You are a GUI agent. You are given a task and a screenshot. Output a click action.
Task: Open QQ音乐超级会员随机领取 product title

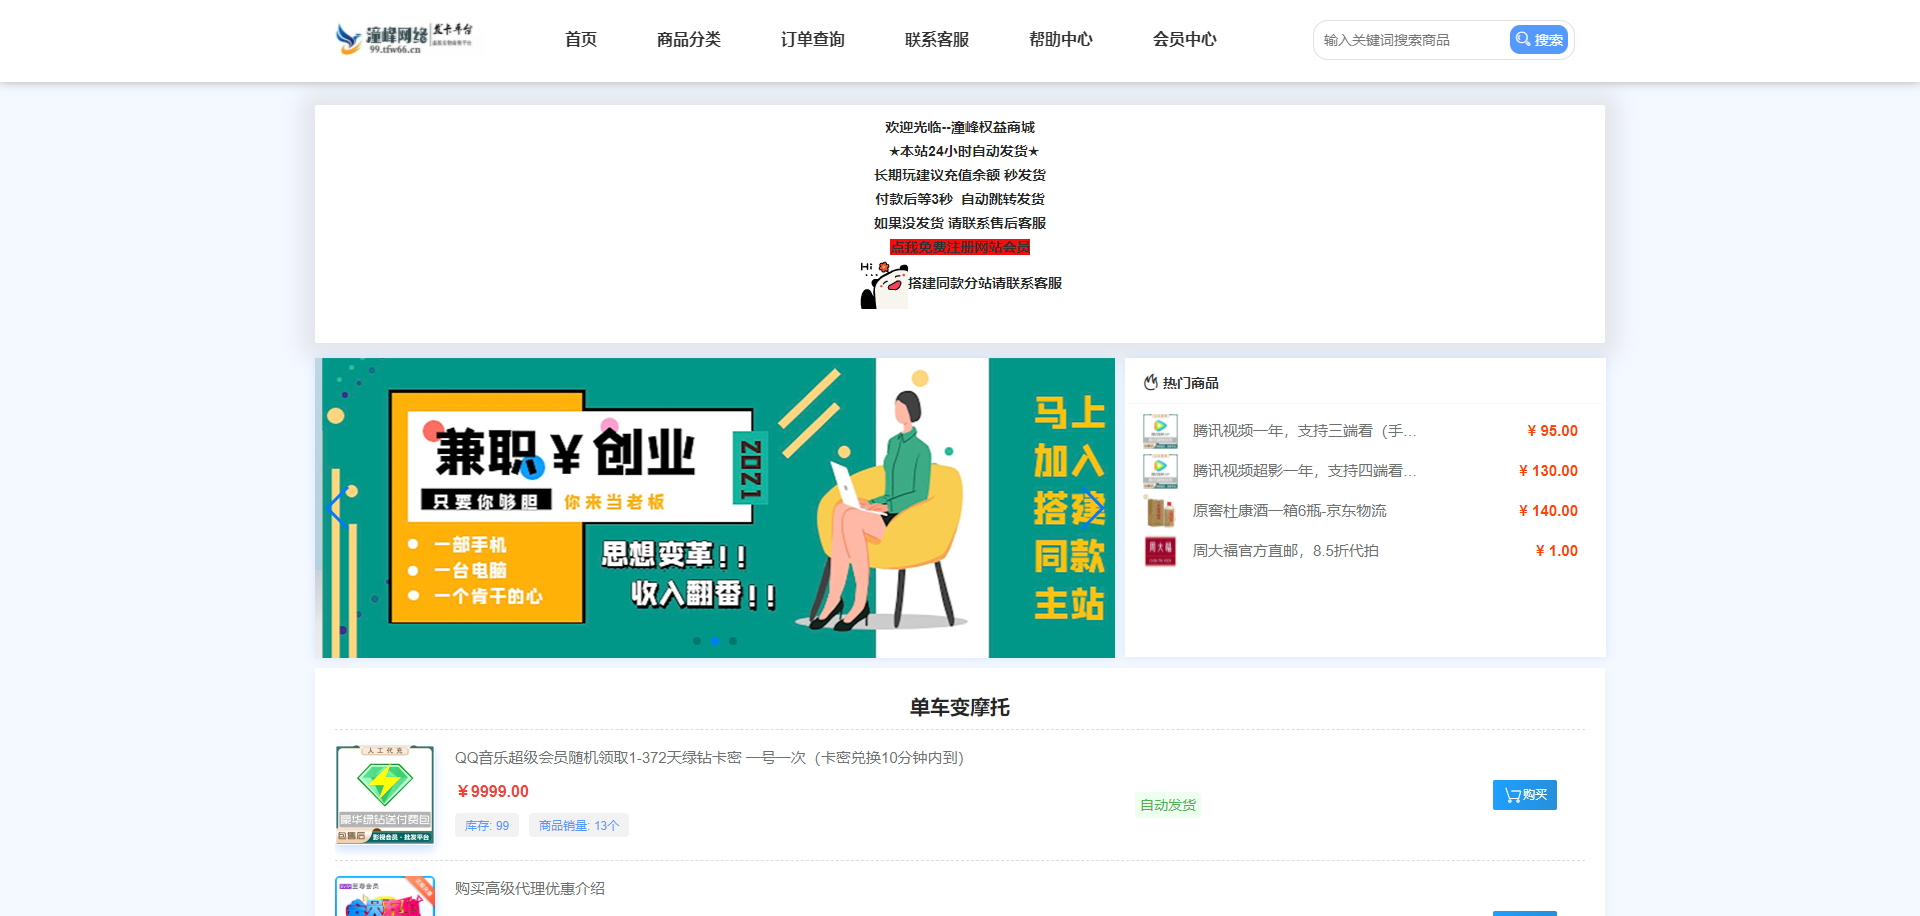tap(709, 758)
